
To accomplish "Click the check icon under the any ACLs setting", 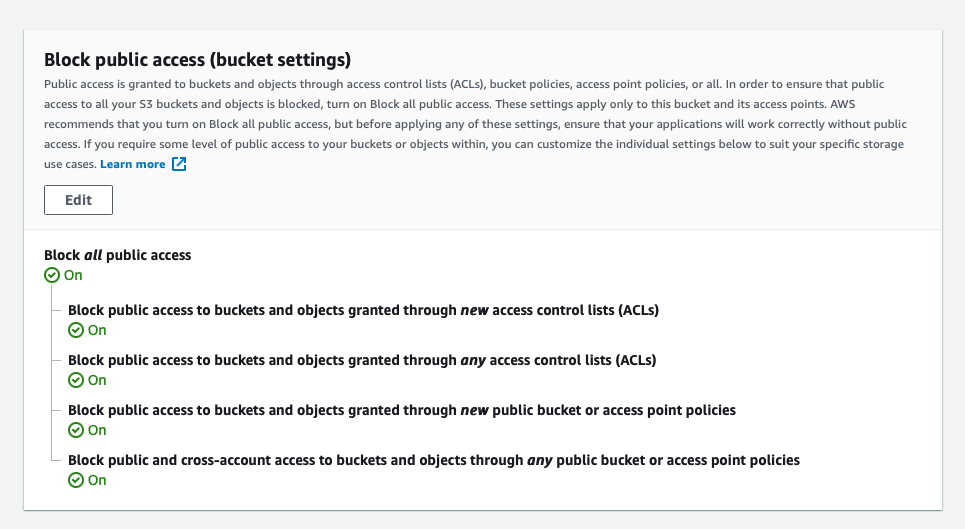I will 75,380.
